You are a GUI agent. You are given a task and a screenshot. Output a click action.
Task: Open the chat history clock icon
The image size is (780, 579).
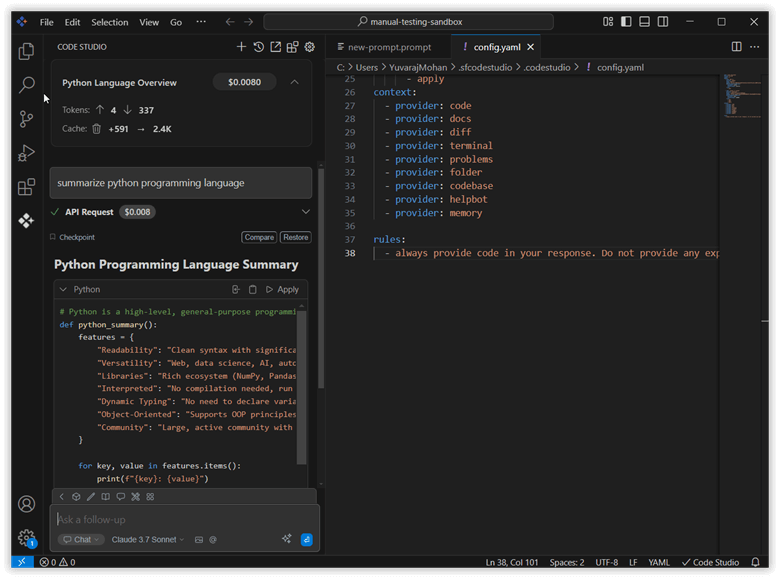tap(258, 47)
